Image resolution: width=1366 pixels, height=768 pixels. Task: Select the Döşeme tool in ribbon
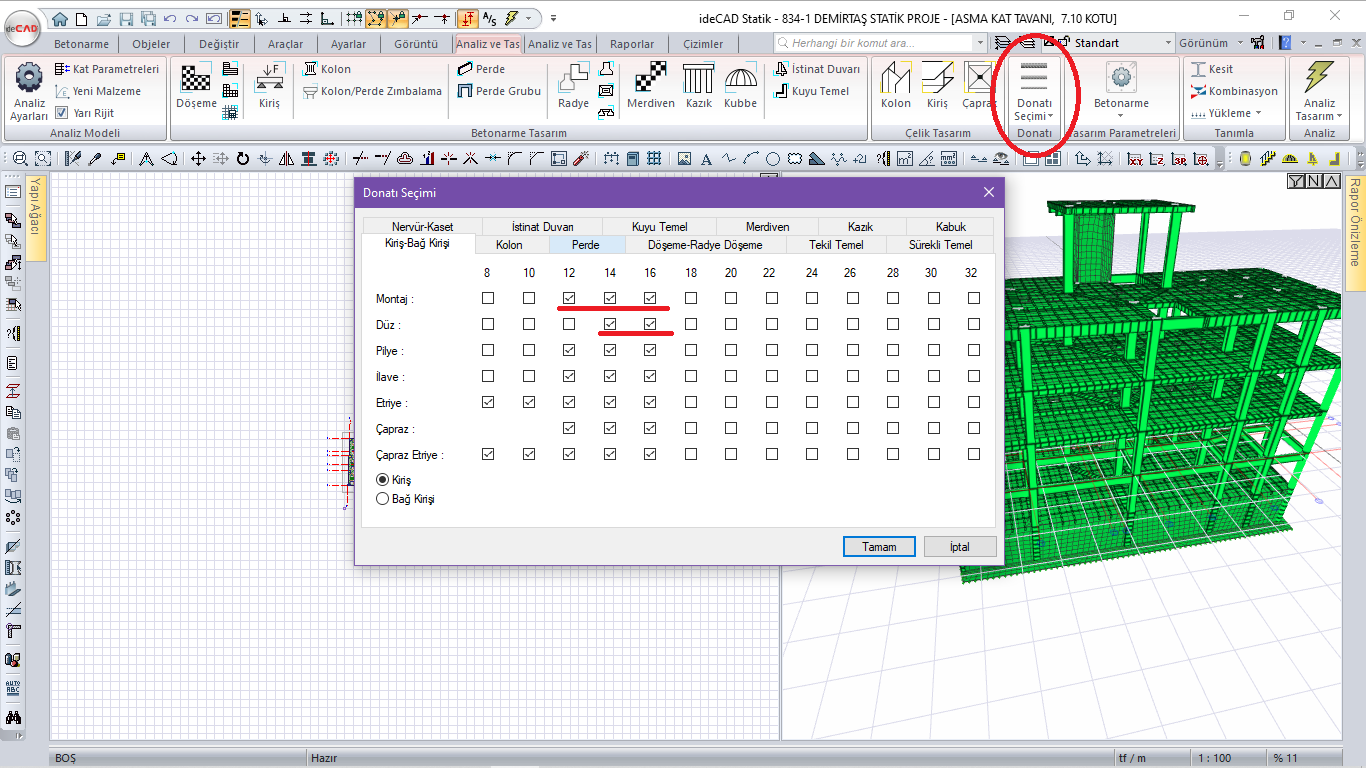[x=196, y=85]
